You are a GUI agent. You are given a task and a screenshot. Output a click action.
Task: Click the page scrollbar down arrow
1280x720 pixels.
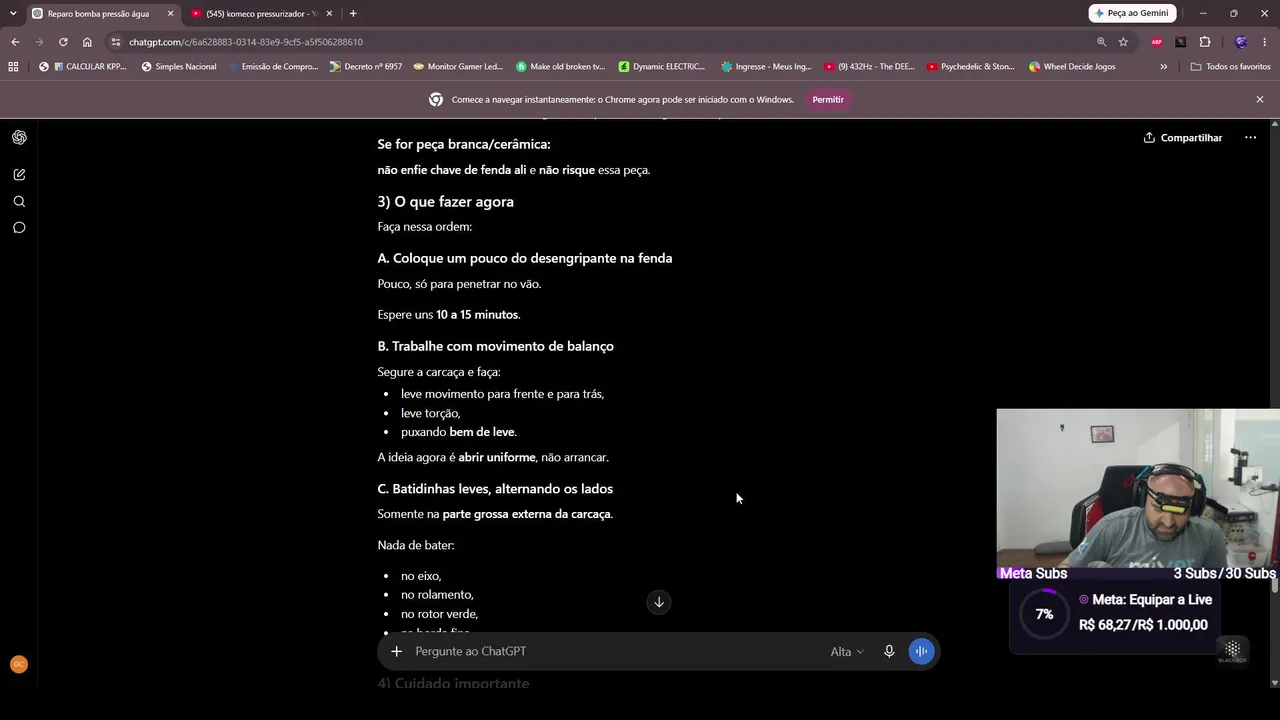pyautogui.click(x=1274, y=683)
